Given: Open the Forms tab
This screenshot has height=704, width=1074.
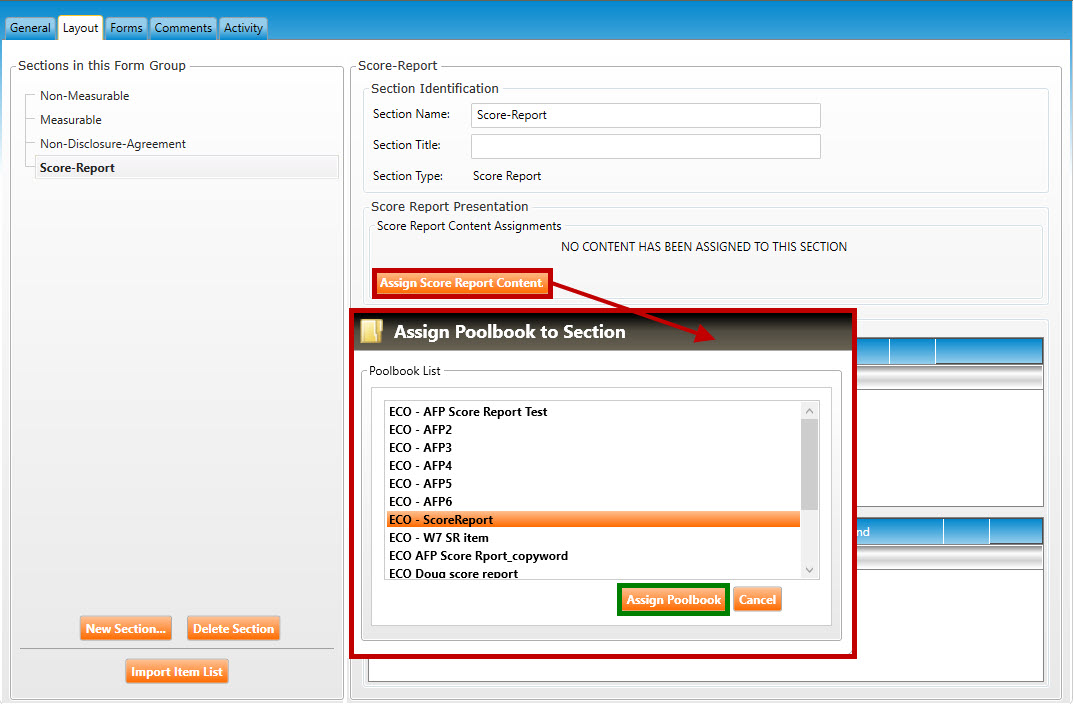Looking at the screenshot, I should click(126, 28).
